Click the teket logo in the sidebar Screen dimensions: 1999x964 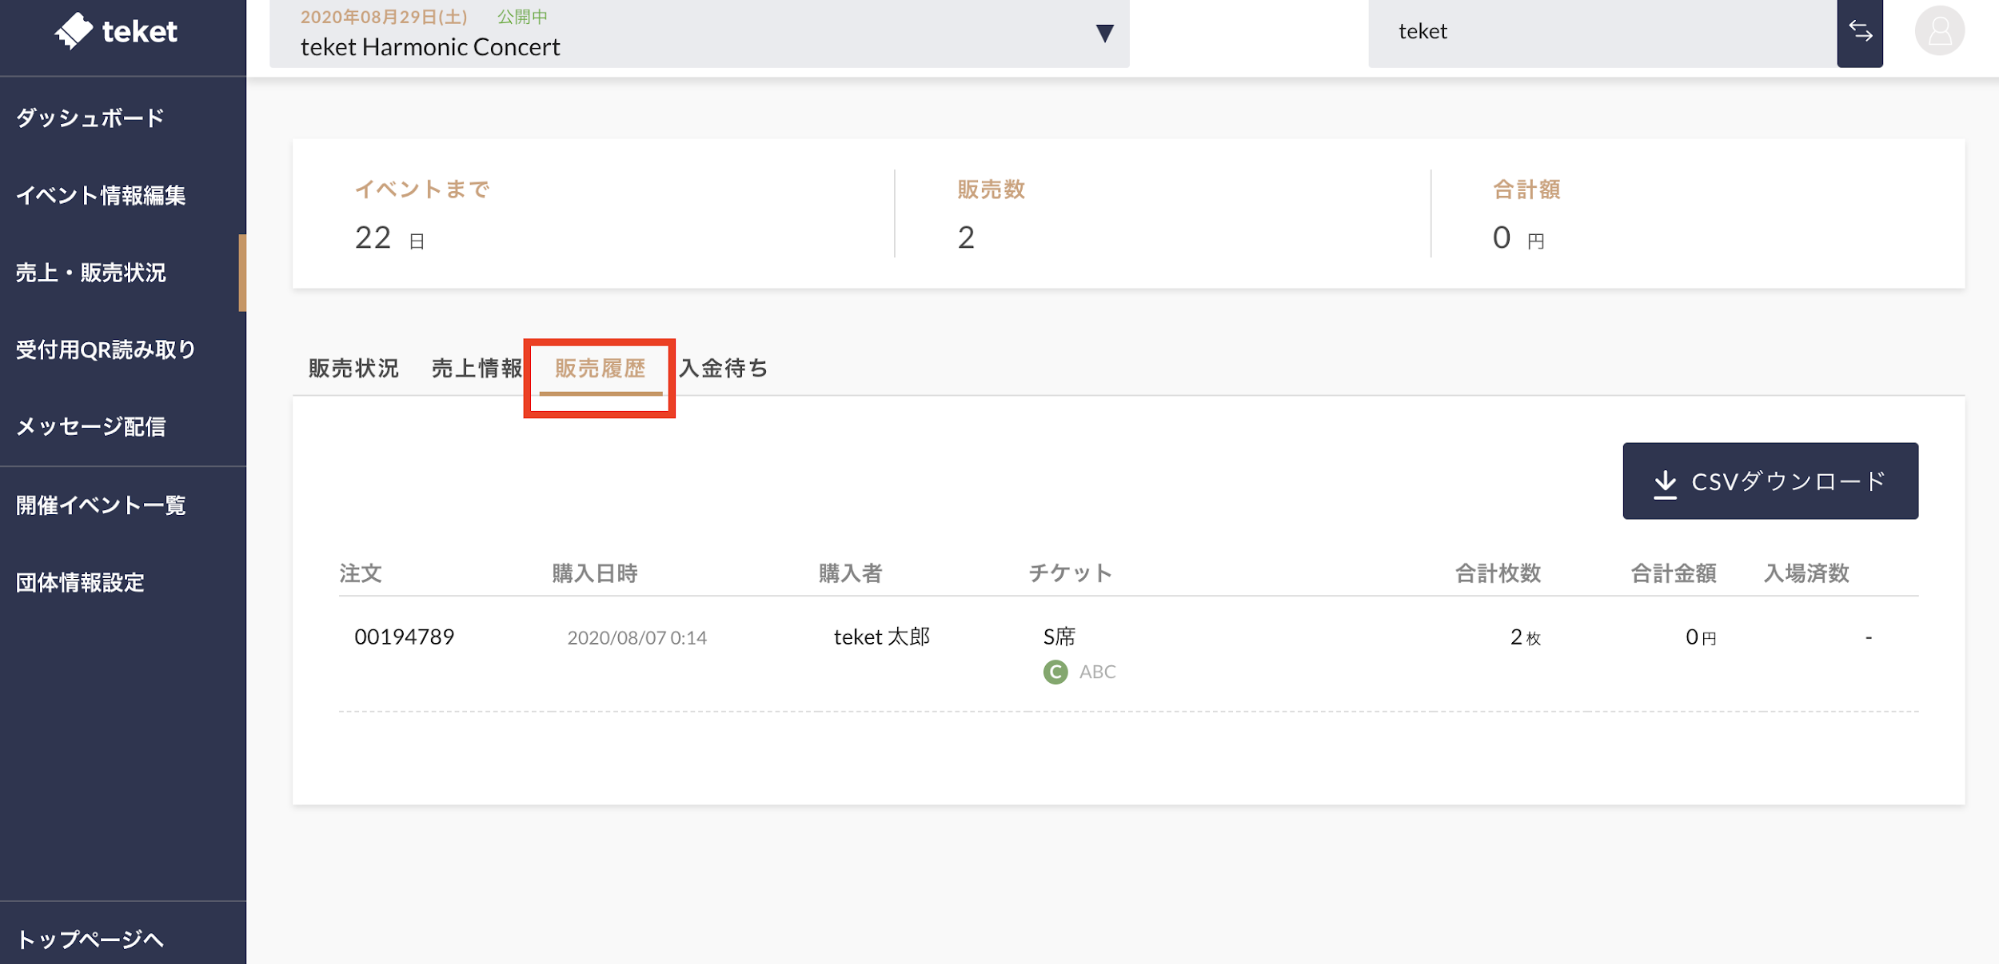pyautogui.click(x=117, y=32)
